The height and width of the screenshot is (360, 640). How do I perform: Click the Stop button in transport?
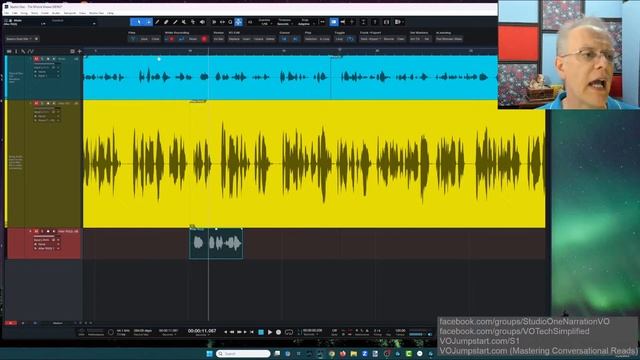pyautogui.click(x=261, y=332)
